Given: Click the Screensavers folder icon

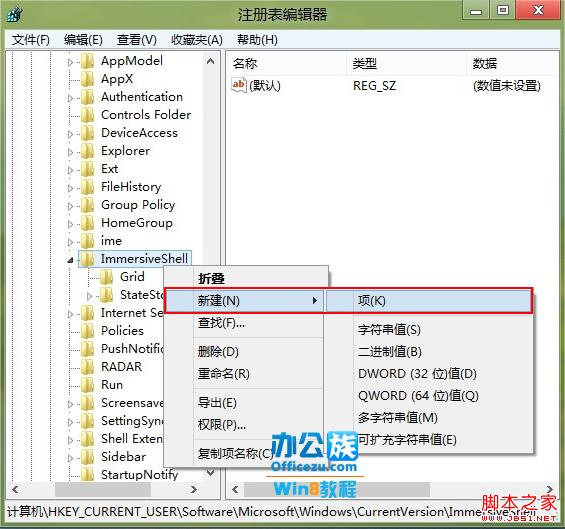Looking at the screenshot, I should (88, 403).
